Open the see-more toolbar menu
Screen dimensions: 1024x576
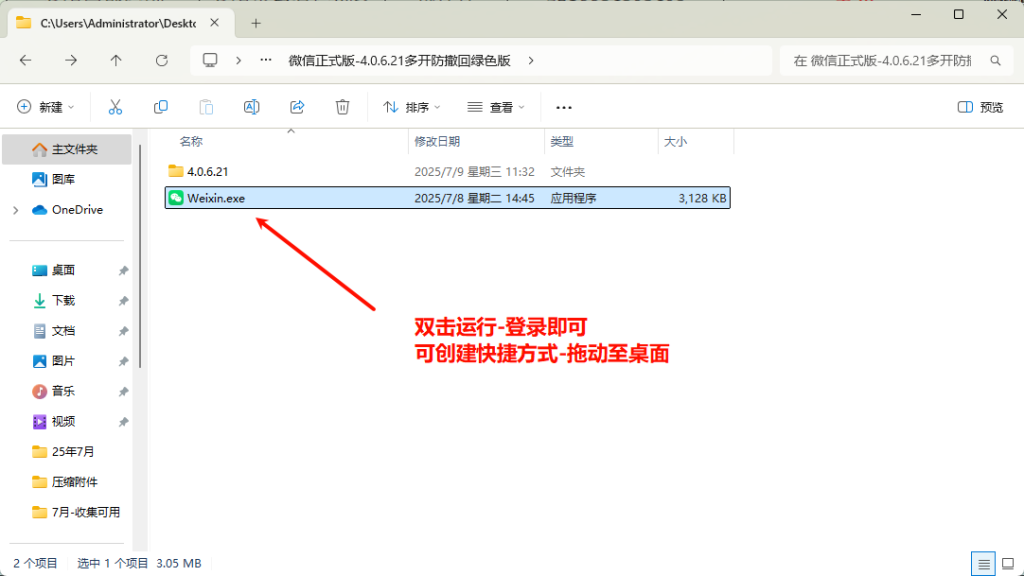(x=563, y=107)
